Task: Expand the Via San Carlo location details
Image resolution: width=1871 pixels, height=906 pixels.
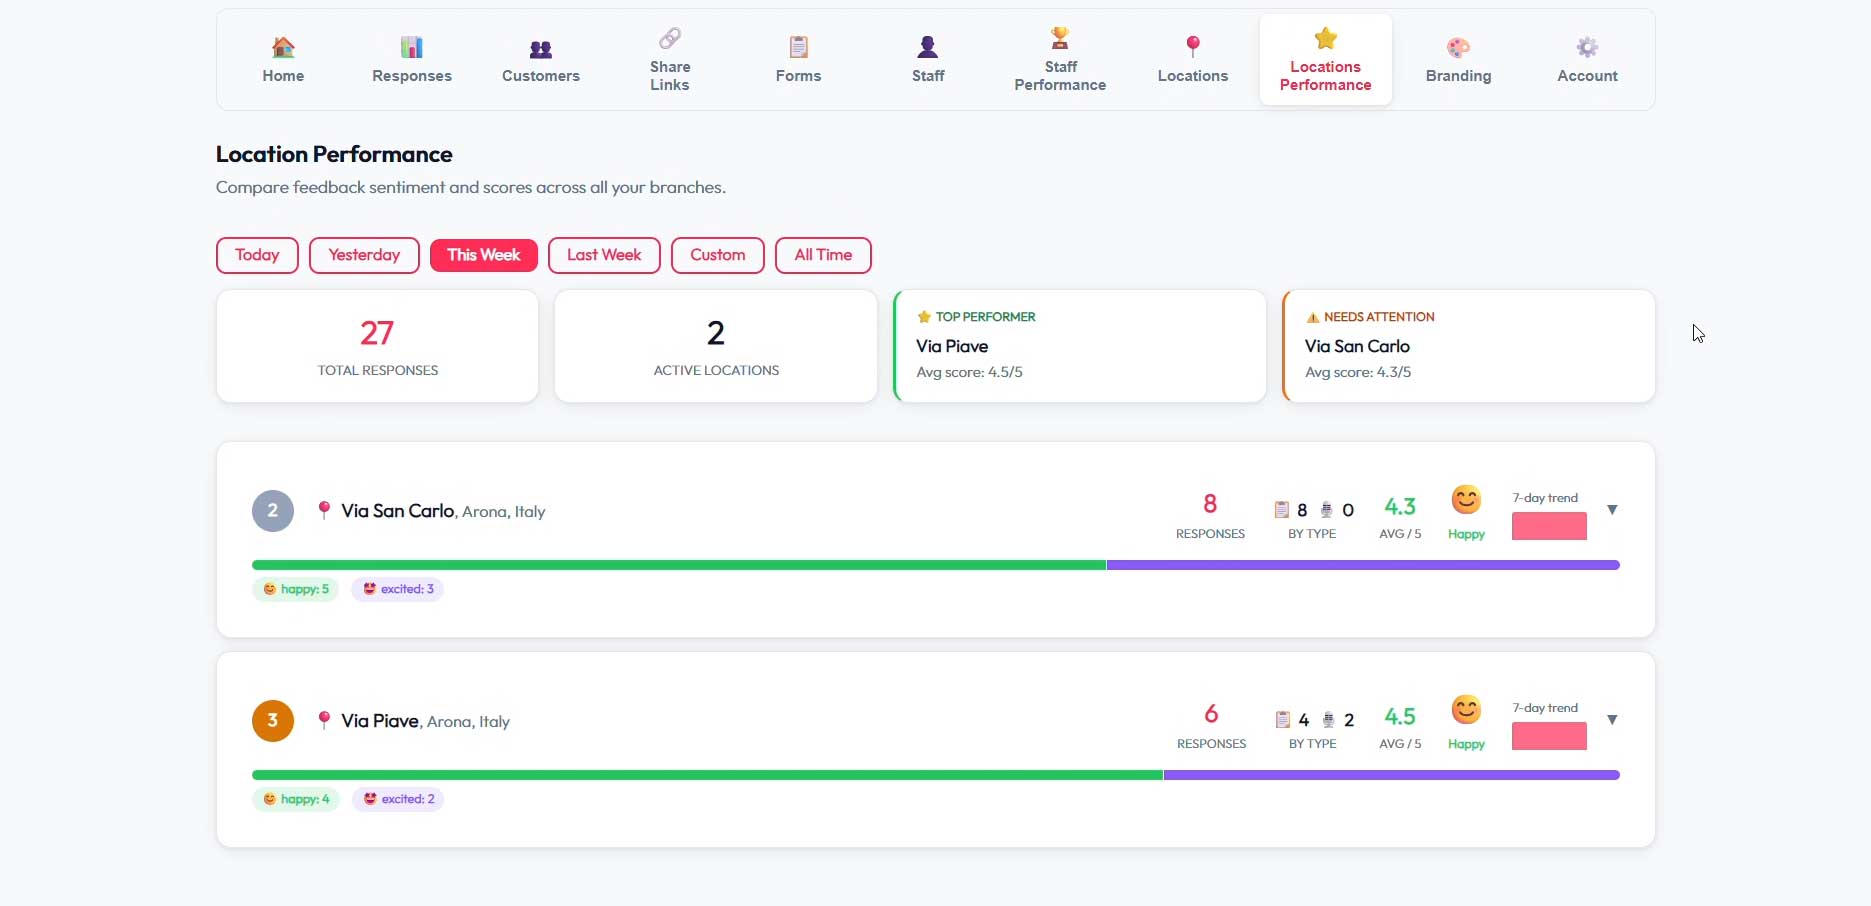Action: click(1612, 510)
